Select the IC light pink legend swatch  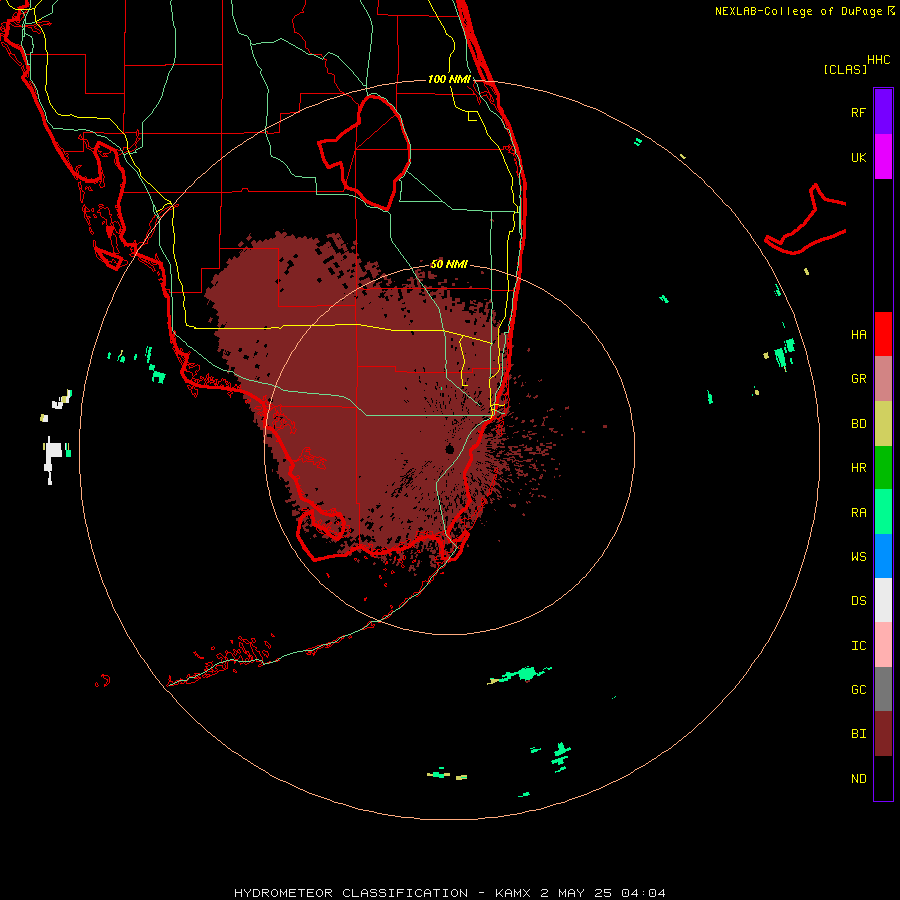click(883, 645)
